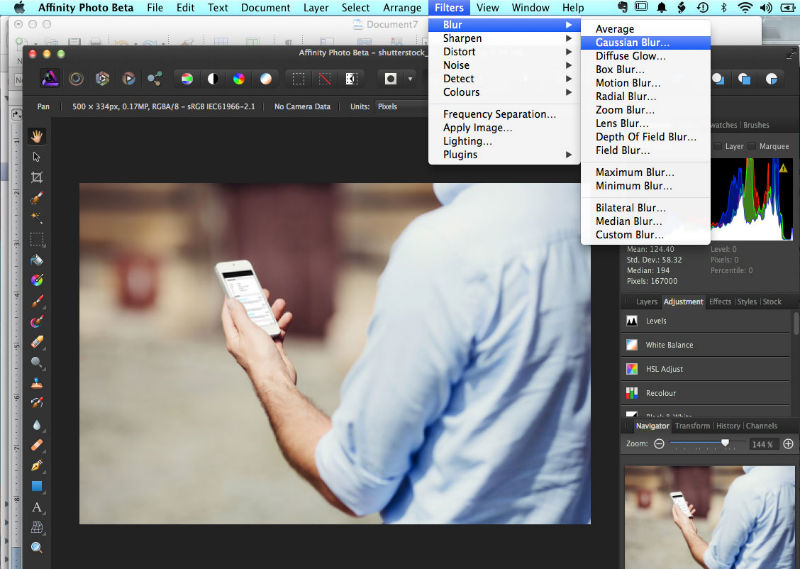Click the zoom in plus button
The image size is (800, 569).
coord(788,443)
